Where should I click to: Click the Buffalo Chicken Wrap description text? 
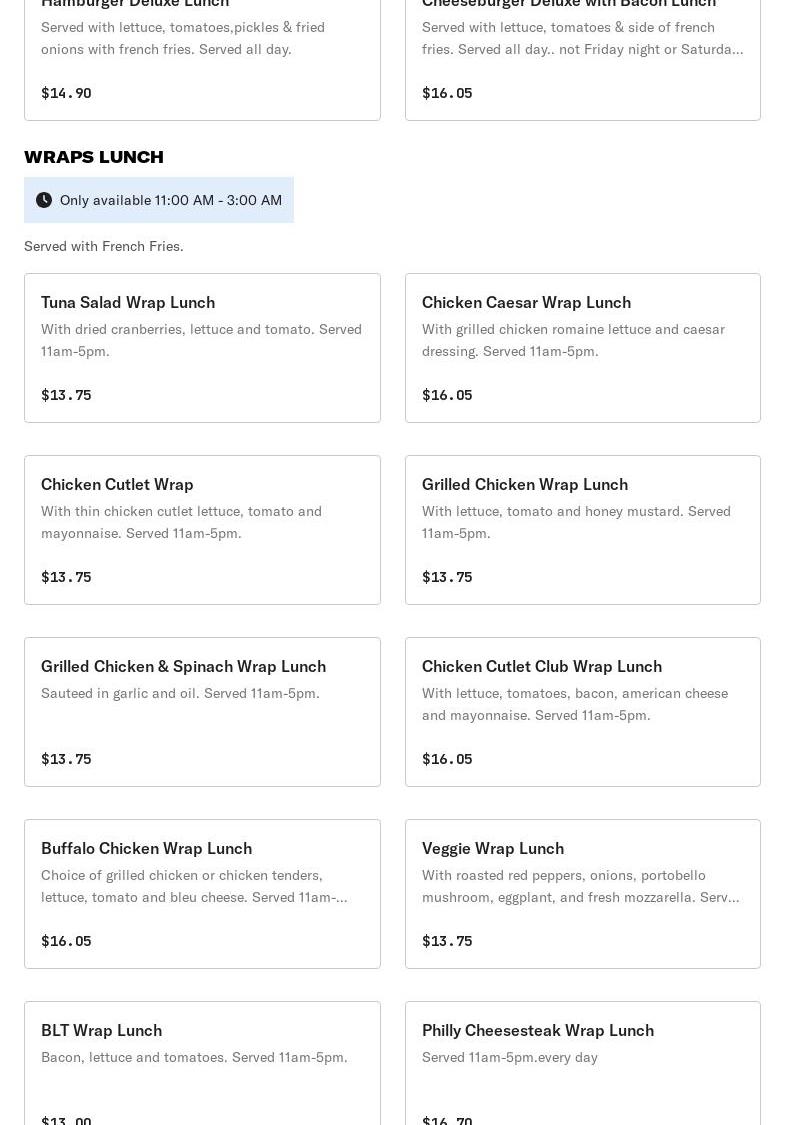[194, 886]
